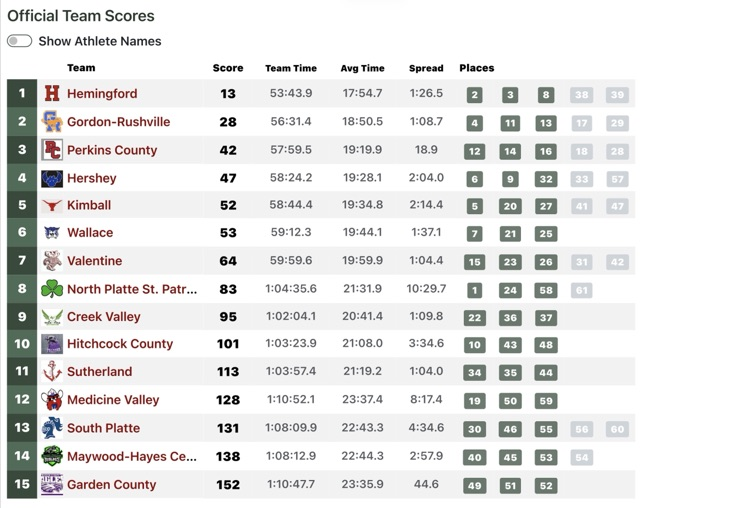Image resolution: width=750 pixels, height=508 pixels.
Task: Click the Valentine badger logo
Action: click(x=52, y=261)
